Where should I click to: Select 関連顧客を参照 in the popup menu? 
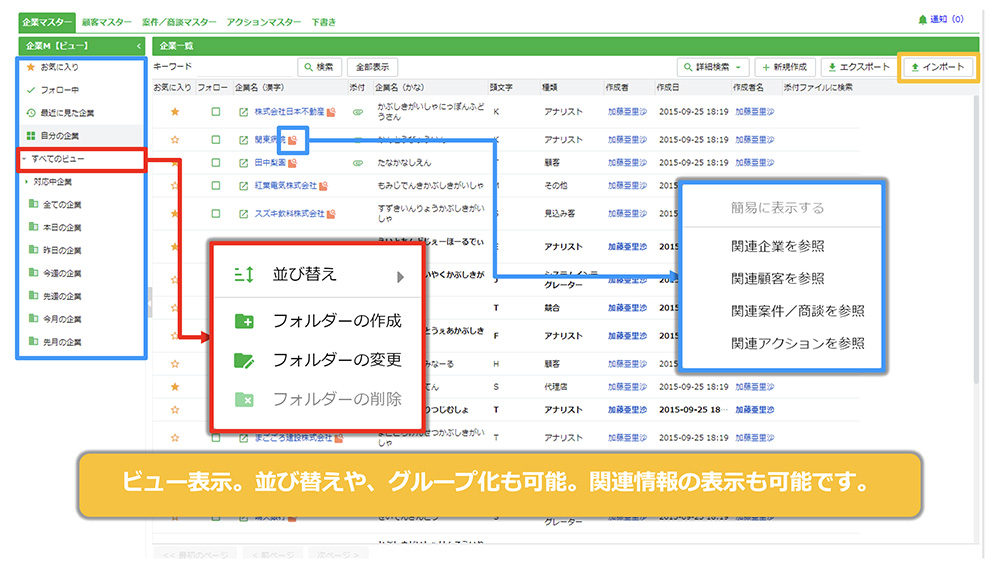[777, 279]
